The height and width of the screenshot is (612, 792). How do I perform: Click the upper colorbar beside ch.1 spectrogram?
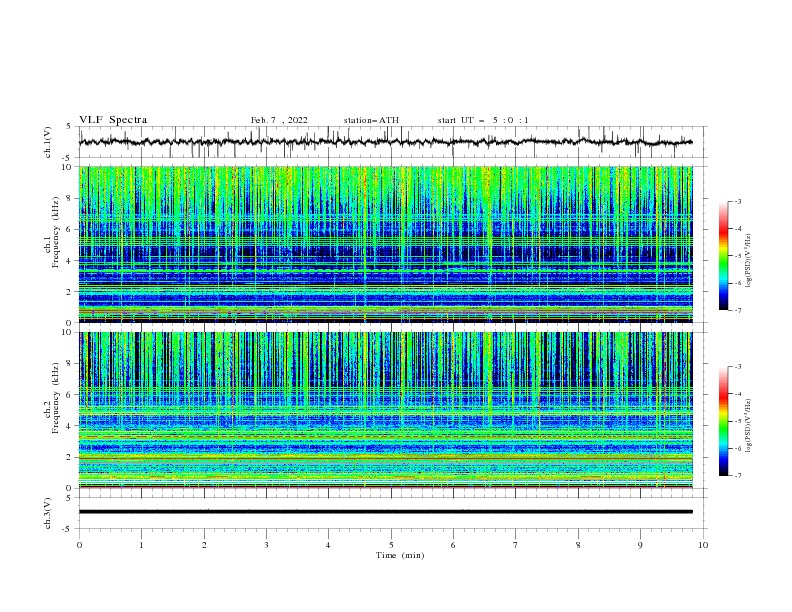point(723,255)
